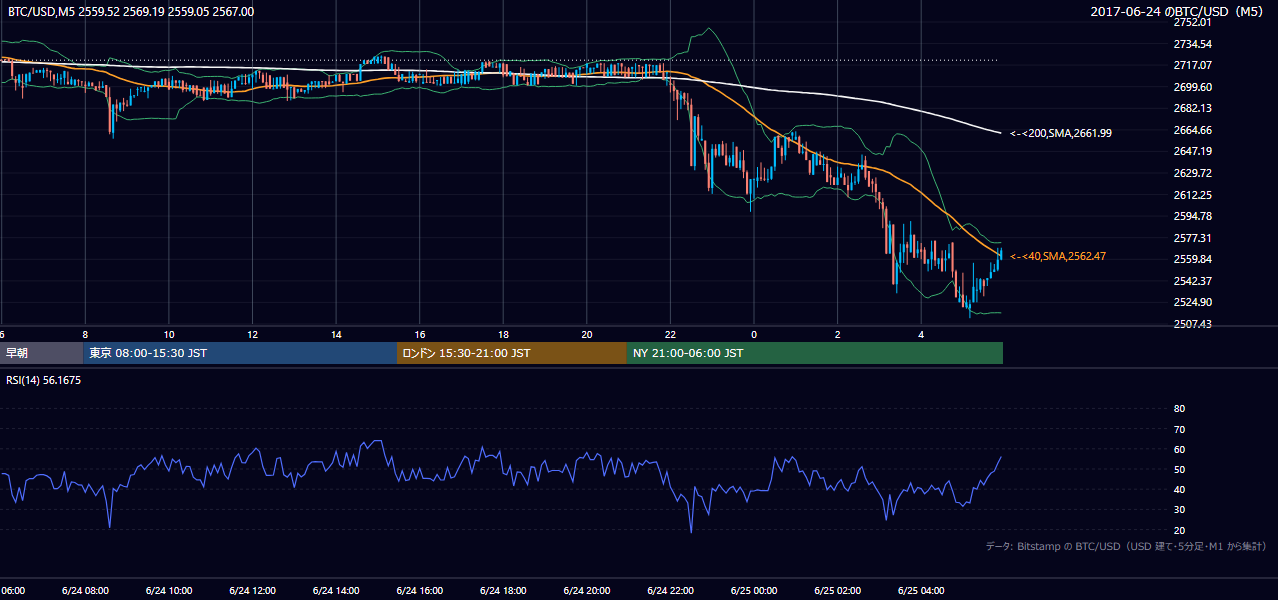Click the 6/25 04:00 bottom time label
This screenshot has height=600, width=1278.
coord(920,590)
